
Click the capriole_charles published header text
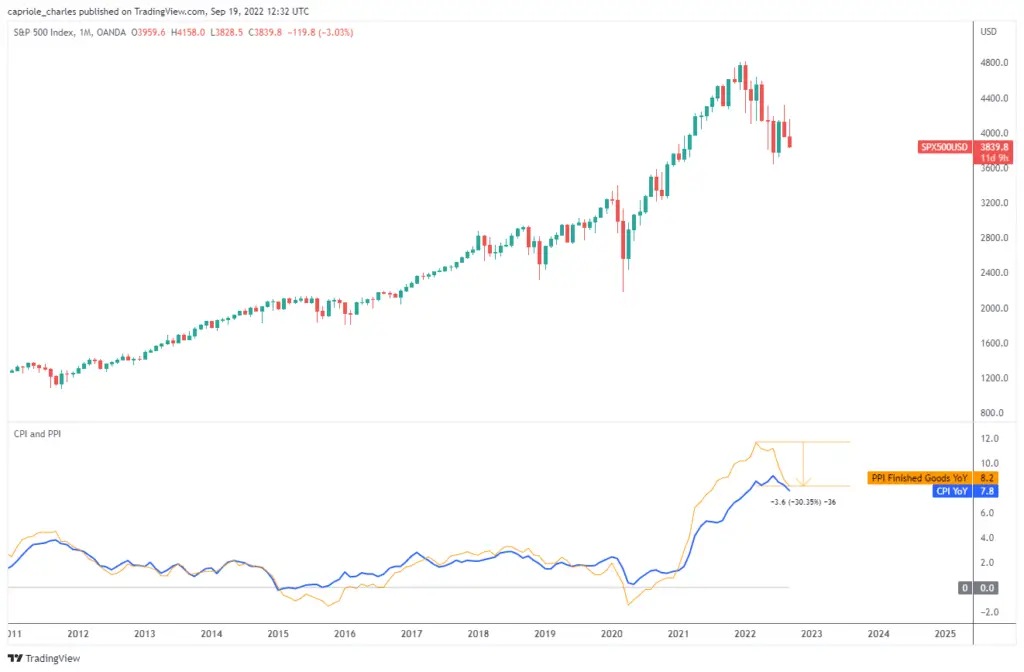(158, 11)
